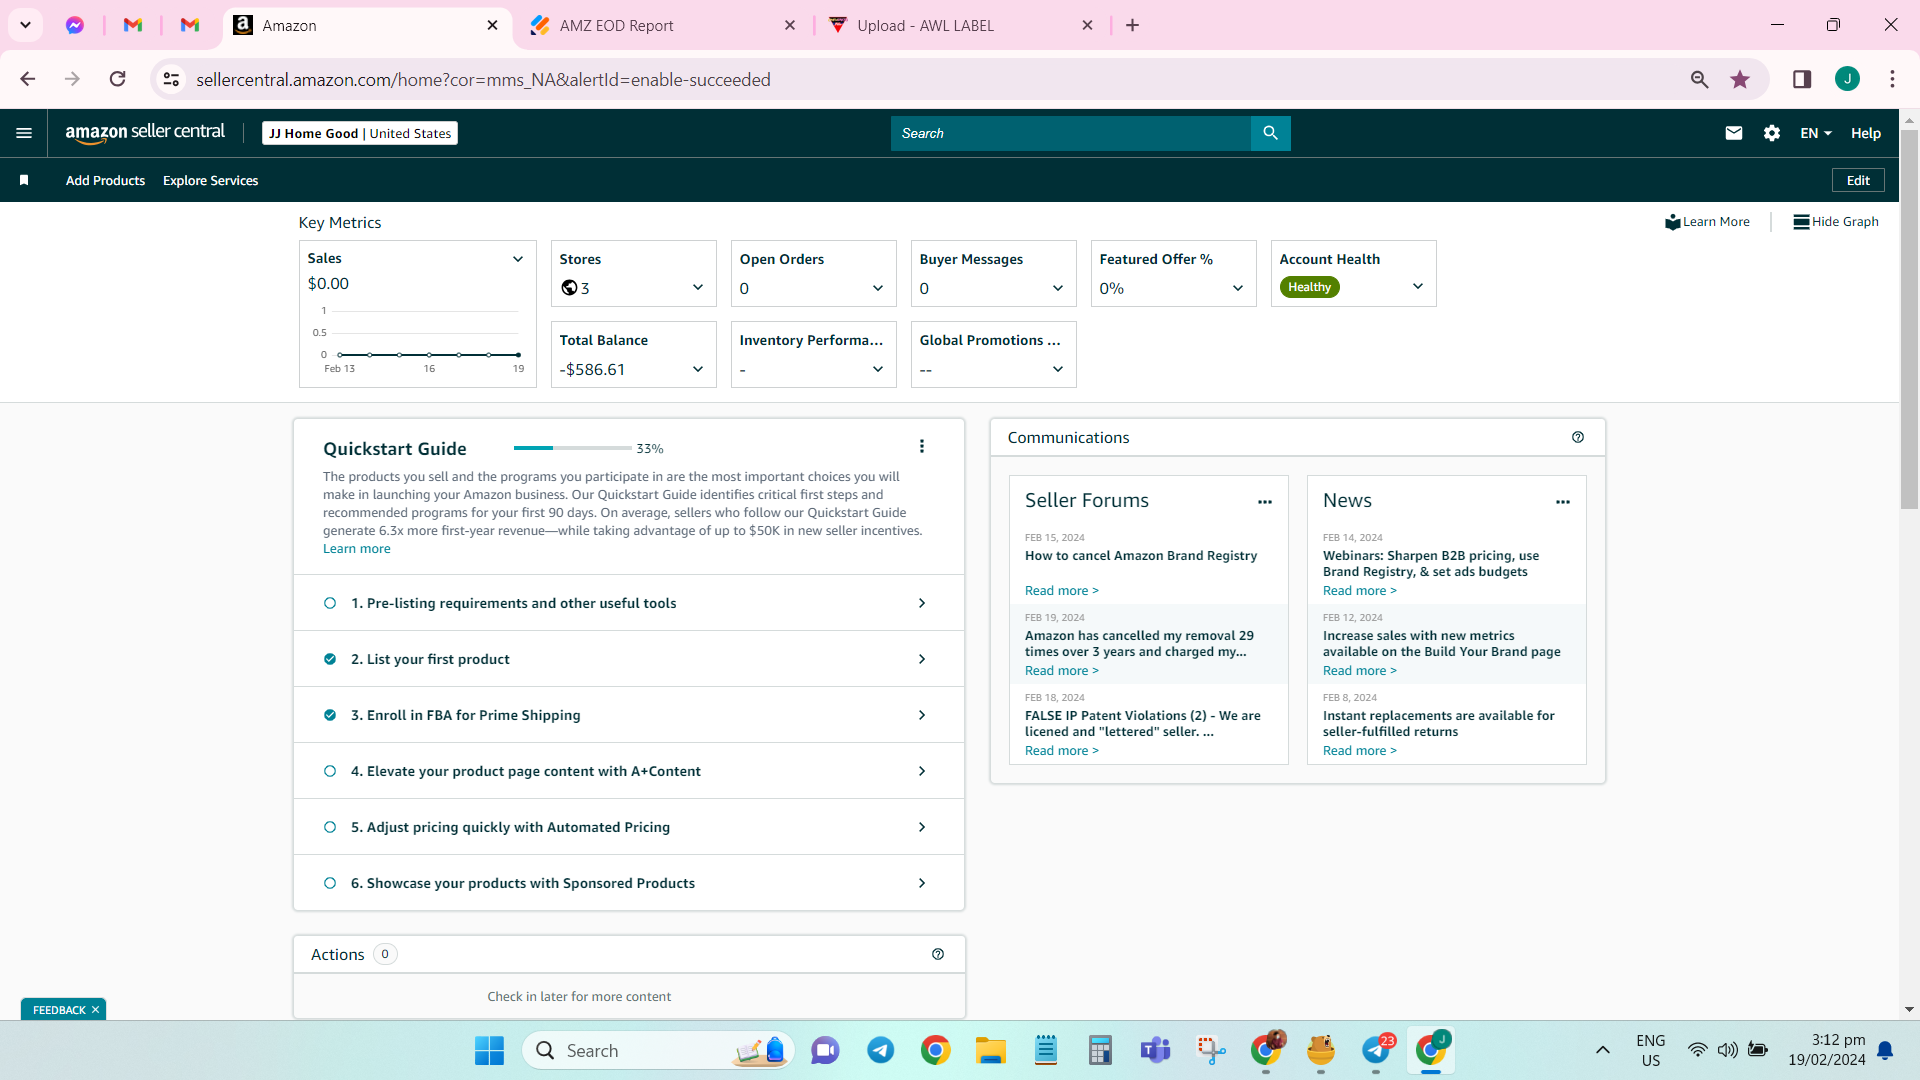
Task: Bookmark this page with the star icon
Action: coord(1740,79)
